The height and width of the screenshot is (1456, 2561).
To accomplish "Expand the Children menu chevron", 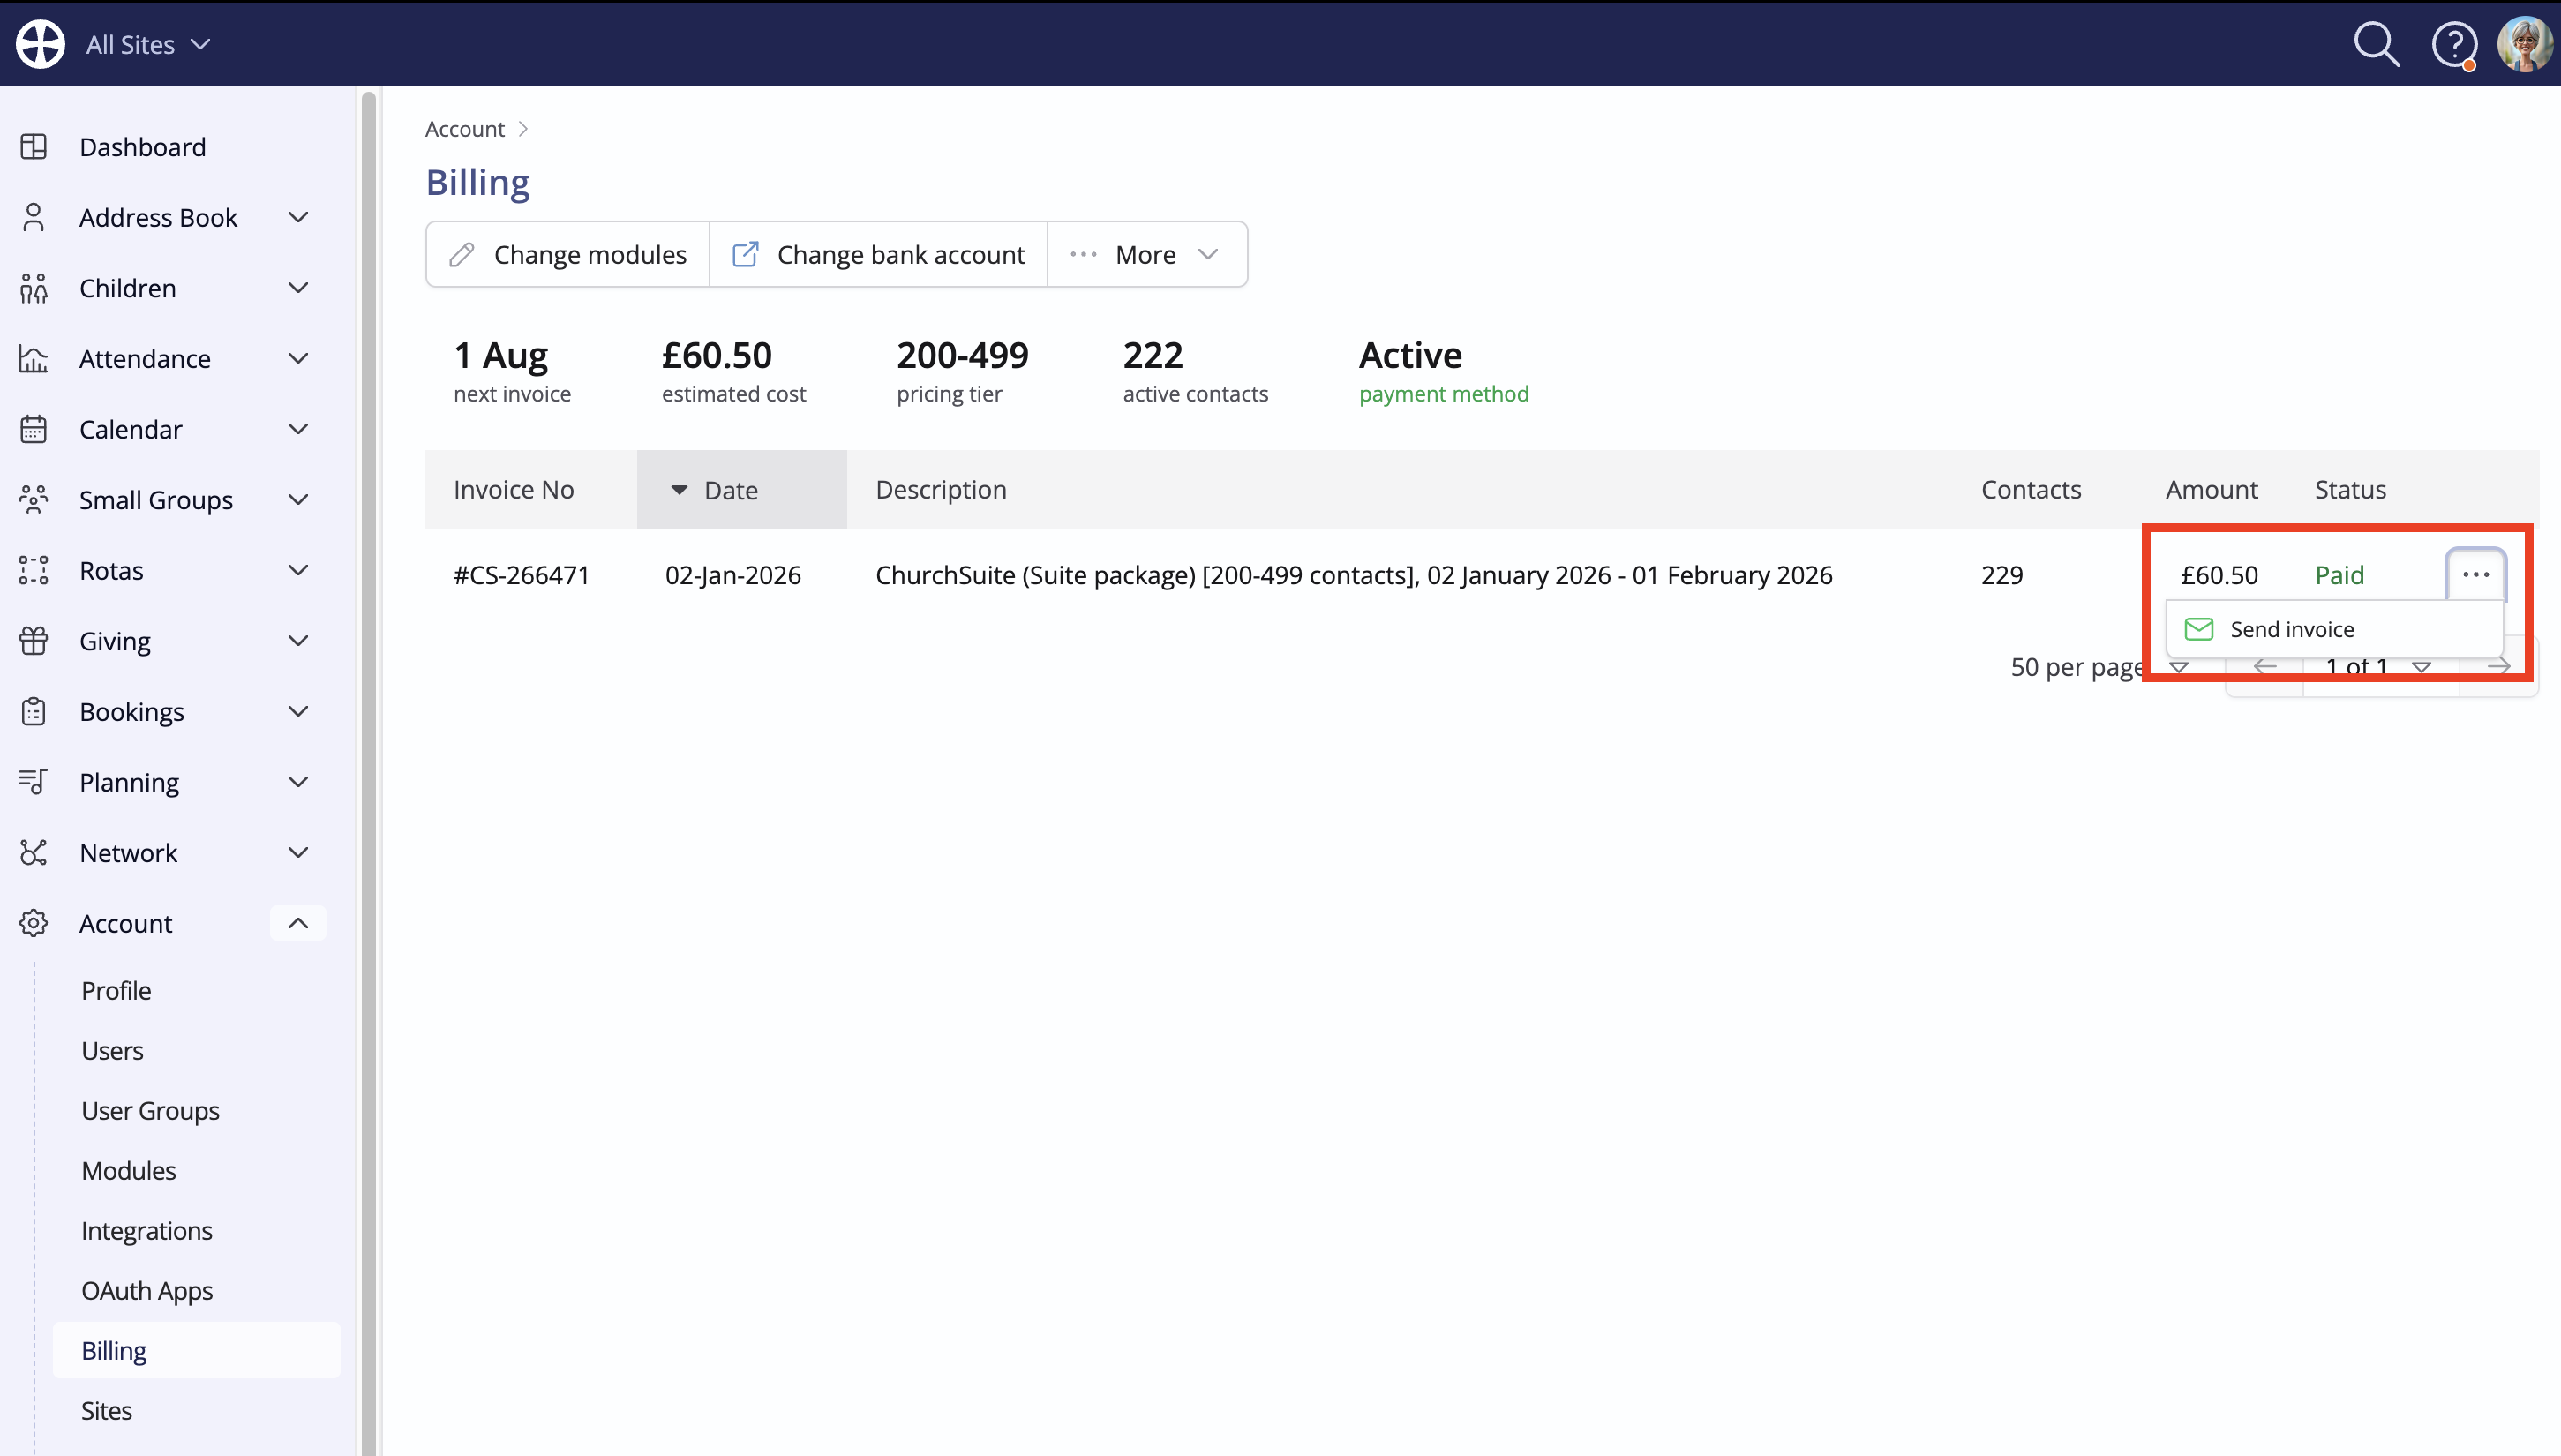I will coord(298,288).
